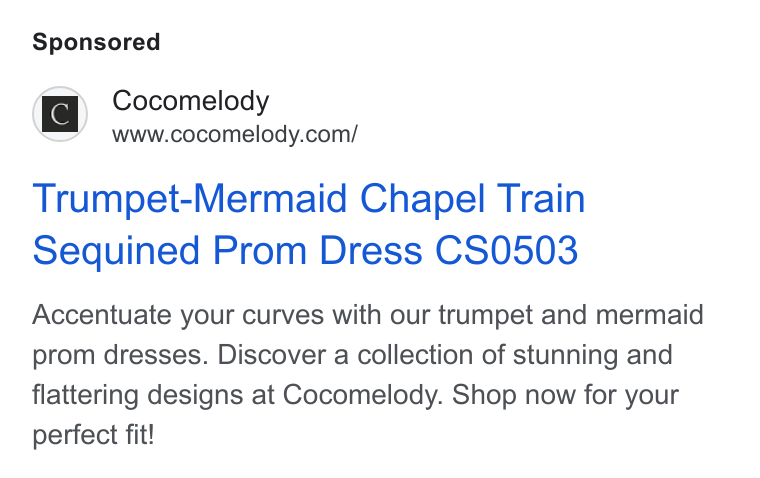This screenshot has height=478, width=760.
Task: Click the Cocomelody advertiser name
Action: pyautogui.click(x=190, y=101)
